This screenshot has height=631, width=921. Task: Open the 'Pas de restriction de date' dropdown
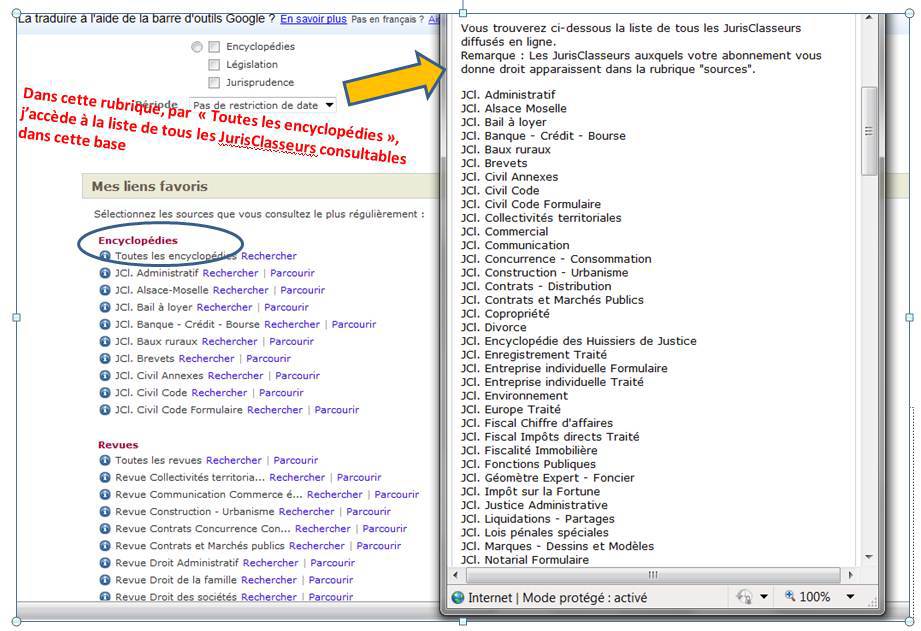point(263,105)
